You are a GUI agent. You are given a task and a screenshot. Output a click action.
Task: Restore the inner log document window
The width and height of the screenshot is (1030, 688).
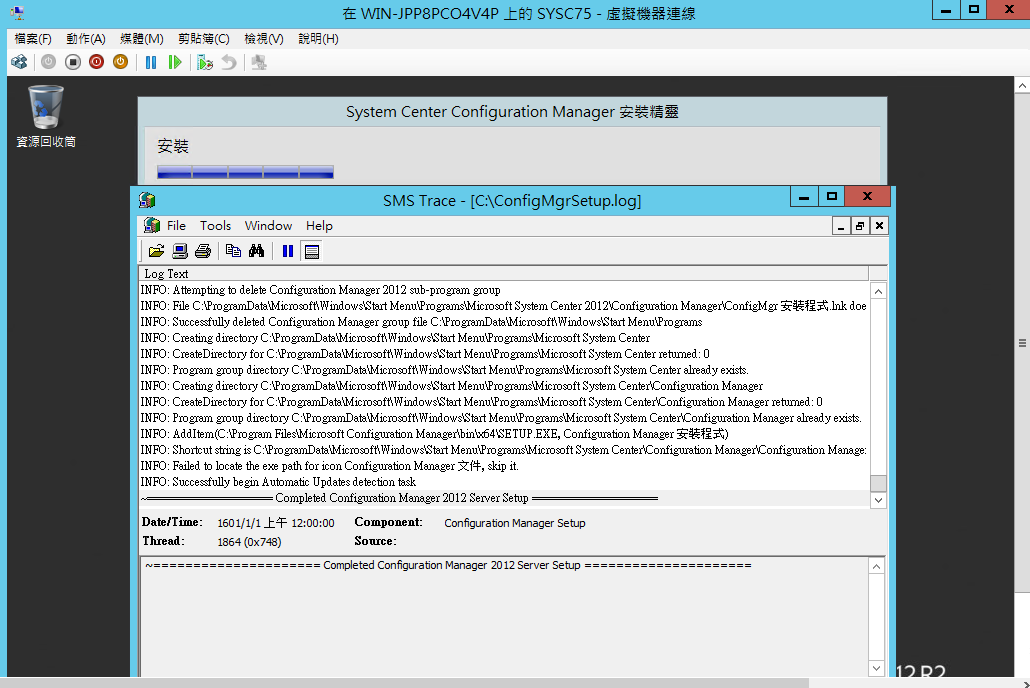click(x=860, y=226)
